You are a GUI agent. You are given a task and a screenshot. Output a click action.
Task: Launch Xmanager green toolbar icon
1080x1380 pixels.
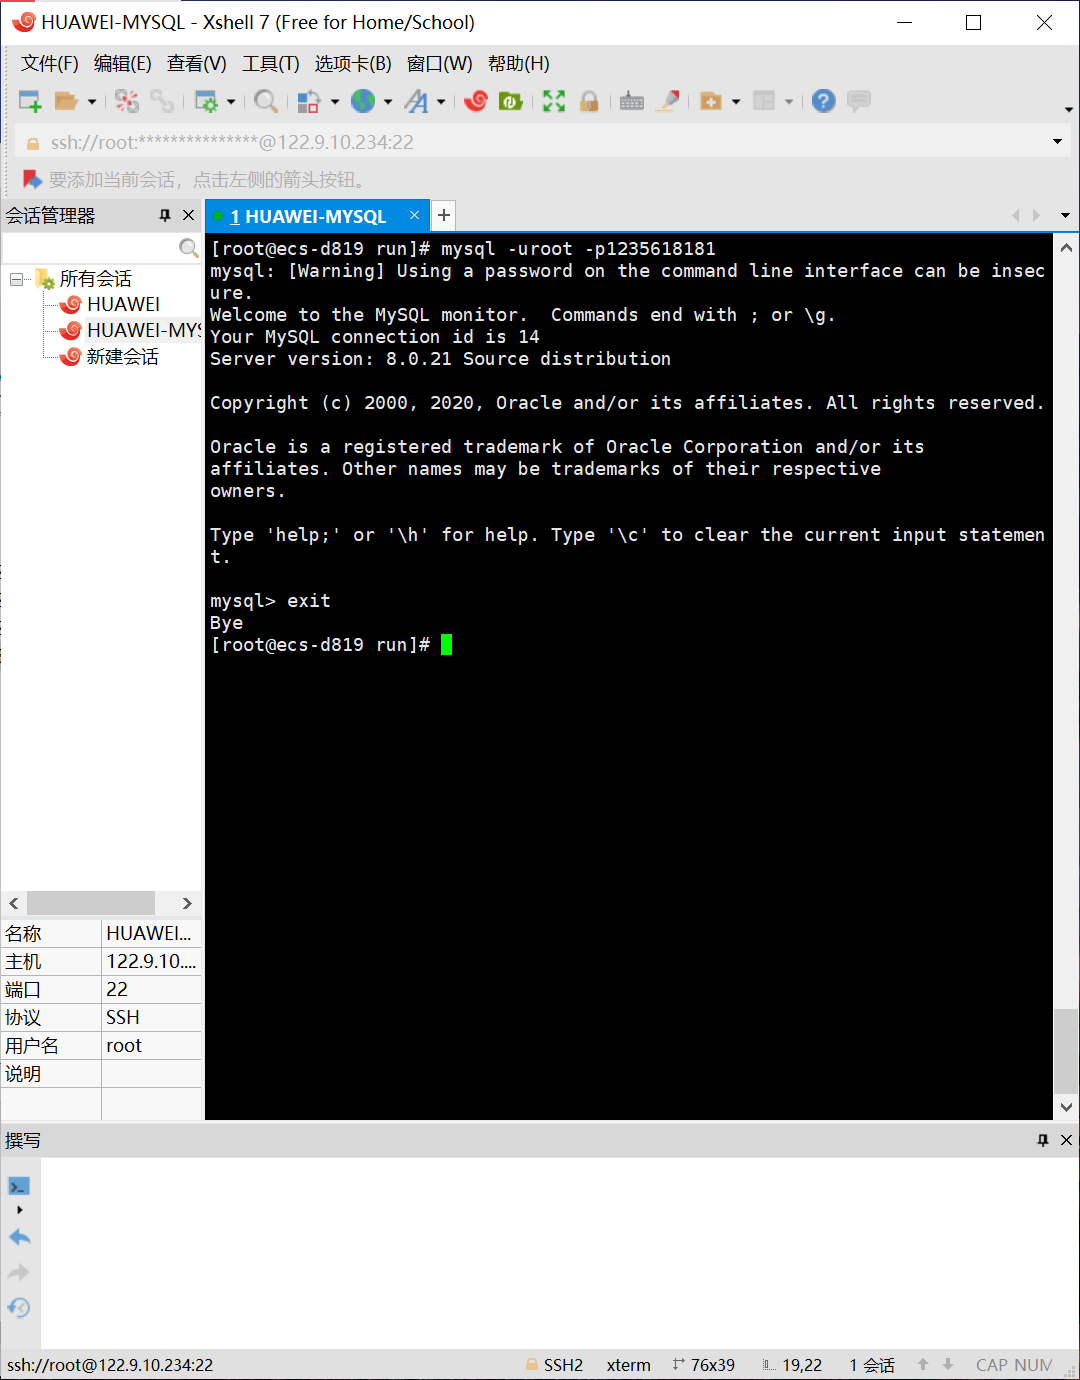point(511,101)
